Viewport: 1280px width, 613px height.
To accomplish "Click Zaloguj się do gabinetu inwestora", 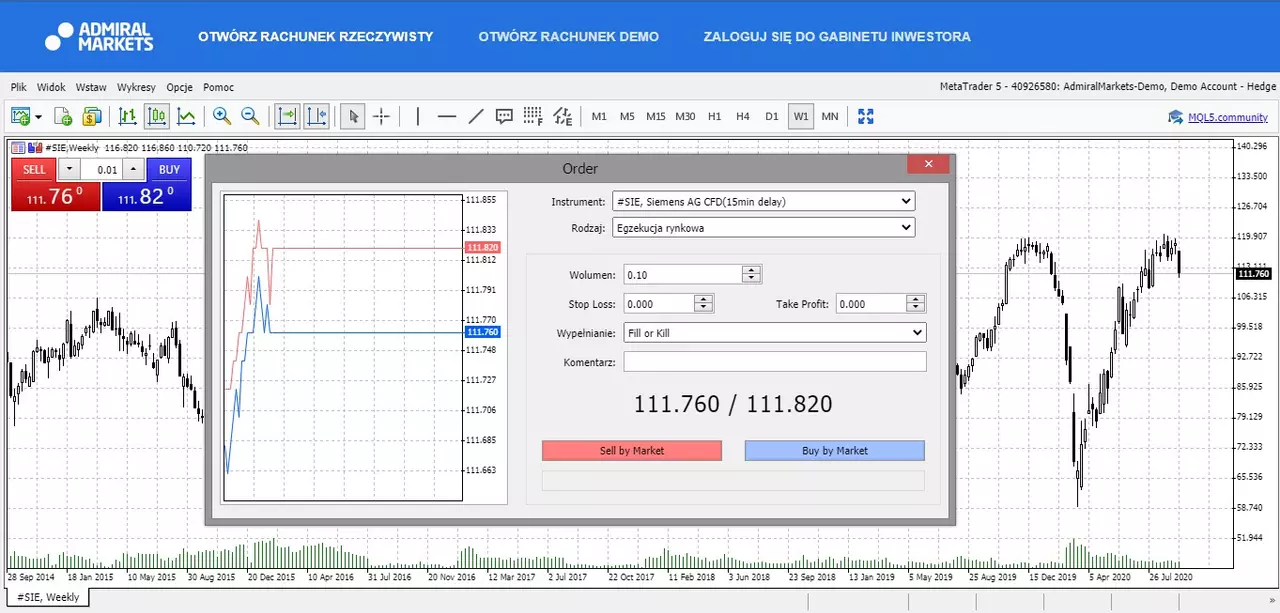I will coord(837,37).
